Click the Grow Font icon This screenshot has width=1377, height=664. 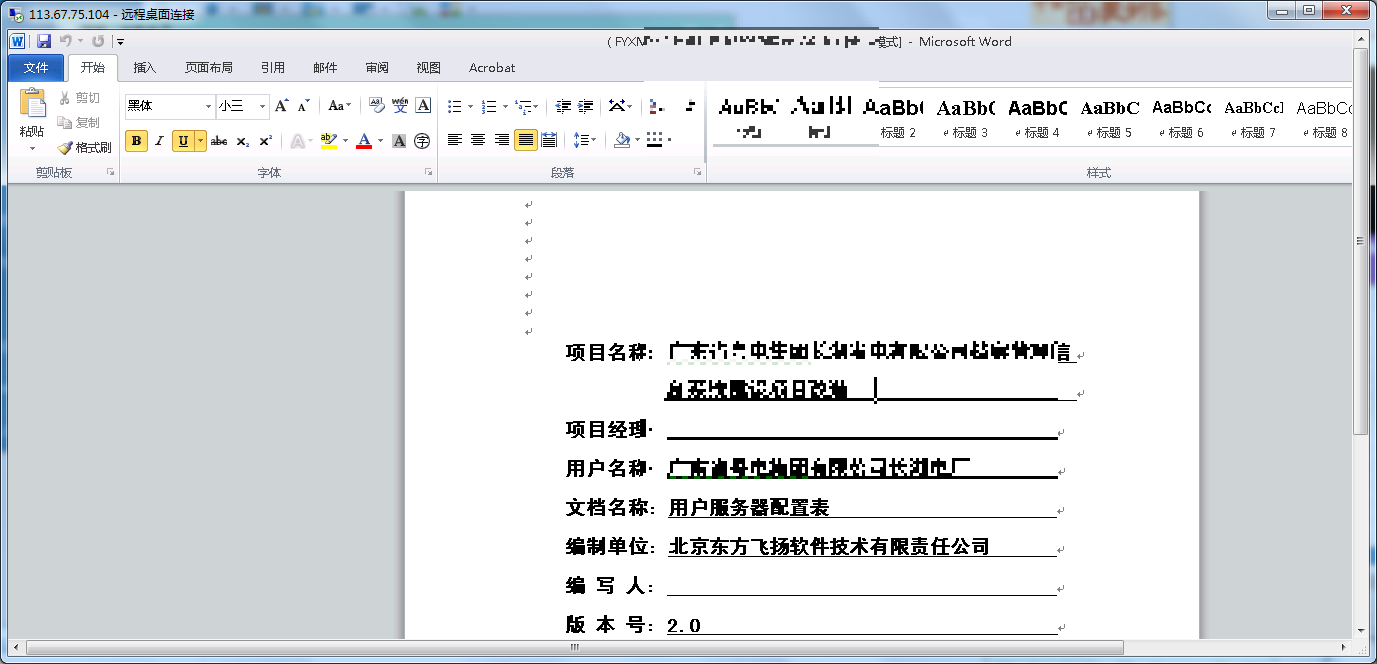coord(282,106)
